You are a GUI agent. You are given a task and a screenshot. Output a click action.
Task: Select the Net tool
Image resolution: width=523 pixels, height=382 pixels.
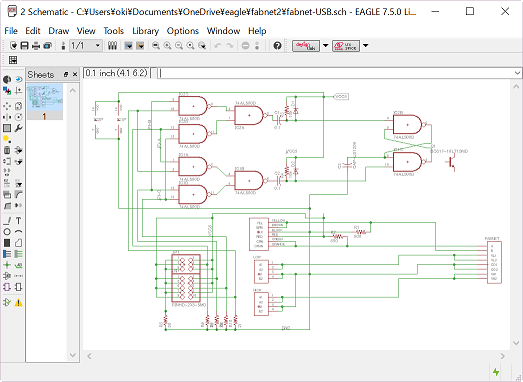(18, 254)
